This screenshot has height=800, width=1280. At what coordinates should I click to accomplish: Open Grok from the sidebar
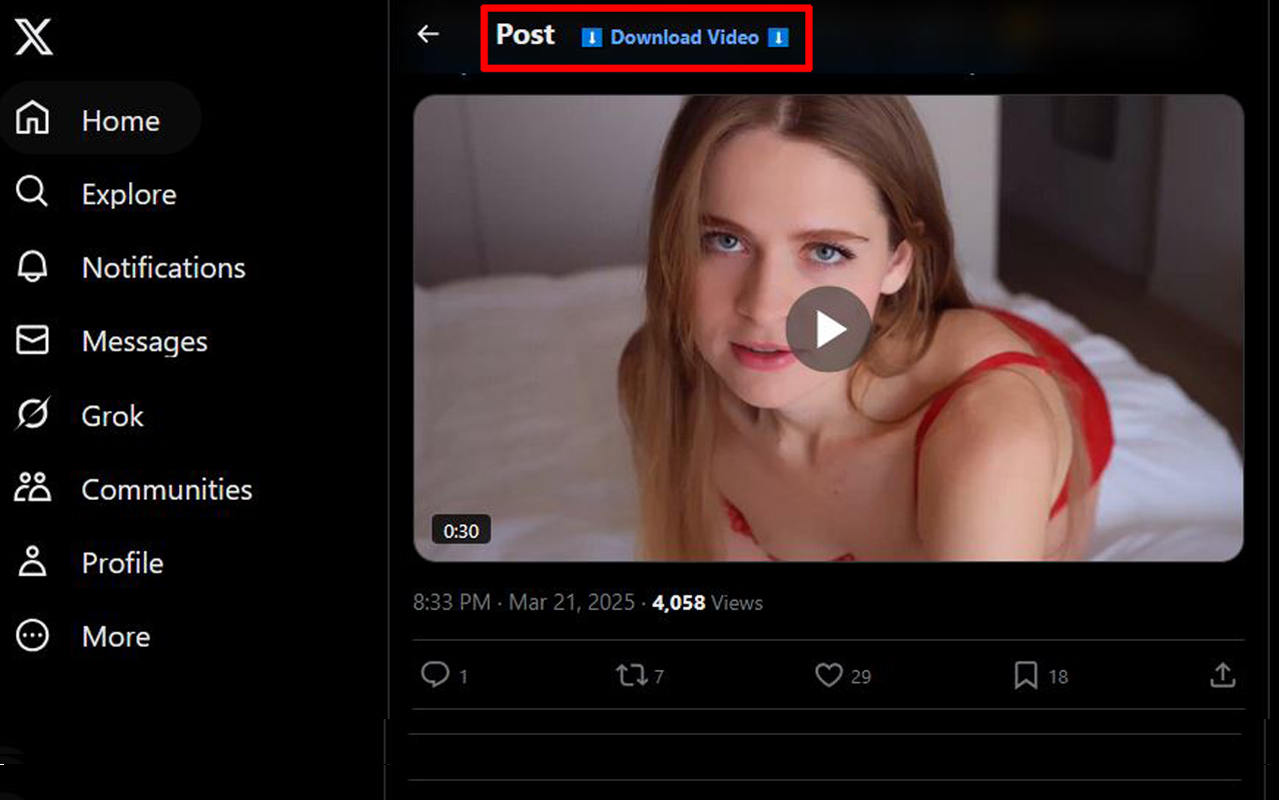pyautogui.click(x=111, y=415)
